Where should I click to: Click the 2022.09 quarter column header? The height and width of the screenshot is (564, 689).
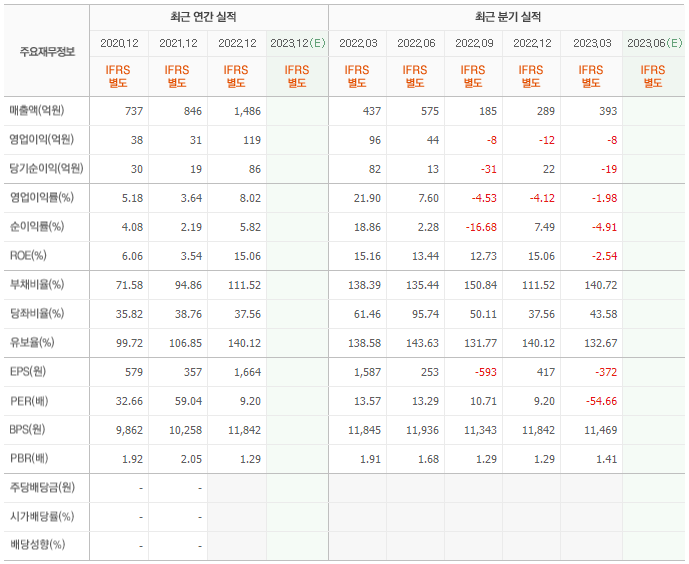(x=474, y=43)
